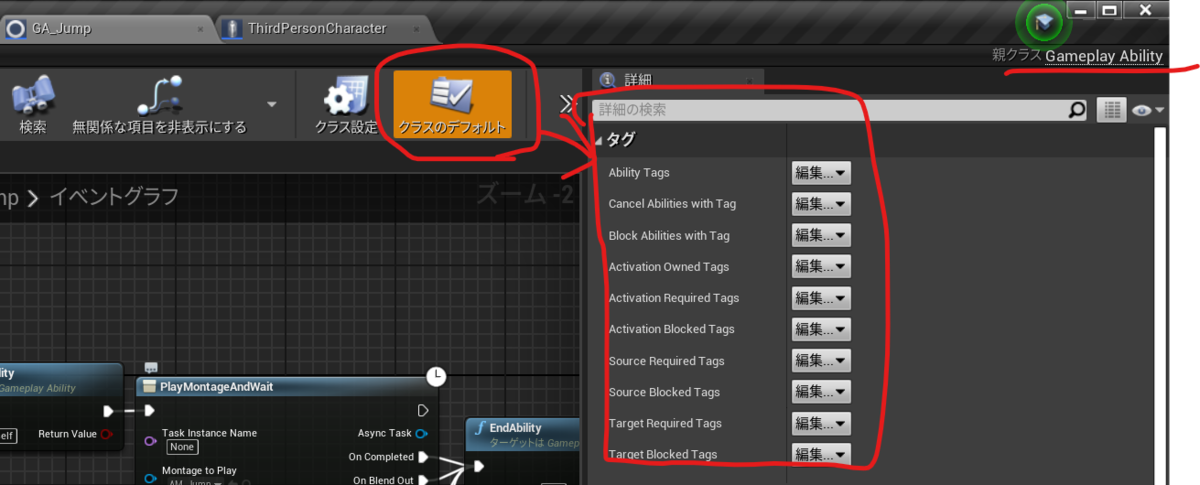Image resolution: width=1200 pixels, height=485 pixels.
Task: Click the EndAbility input exec pin
Action: pos(480,466)
